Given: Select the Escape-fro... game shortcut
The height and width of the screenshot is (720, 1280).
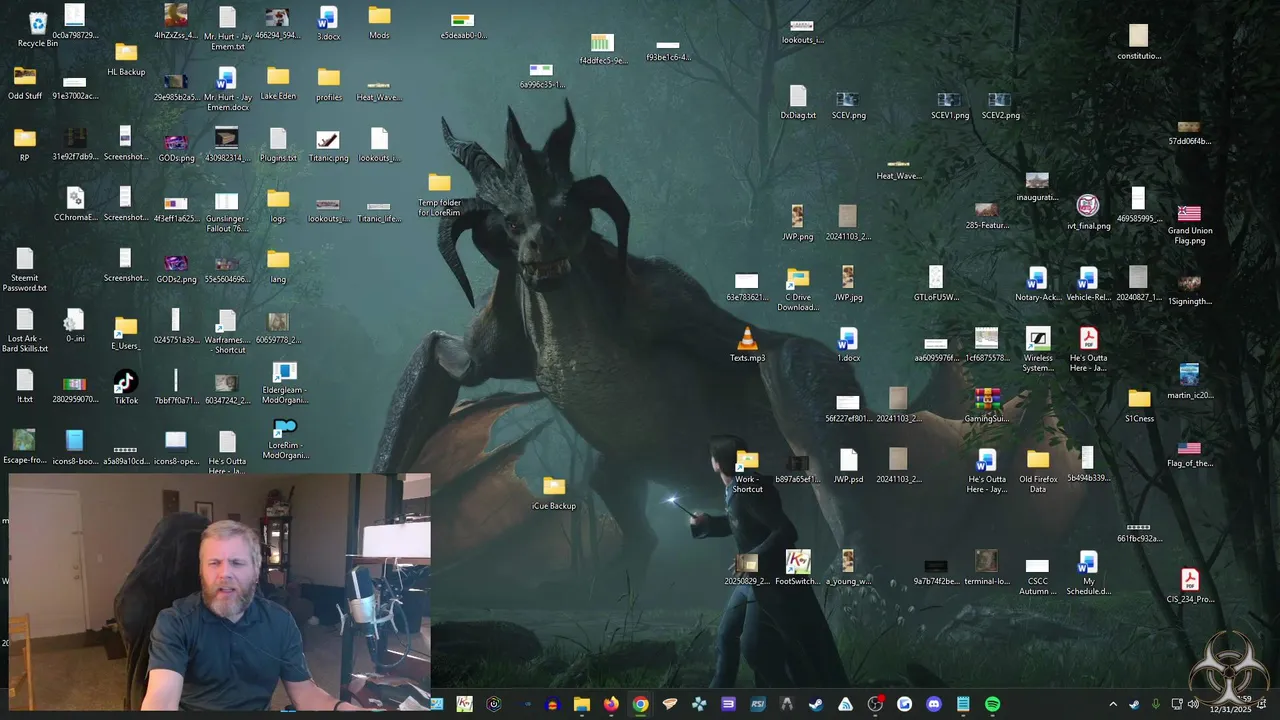Looking at the screenshot, I should tap(25, 447).
